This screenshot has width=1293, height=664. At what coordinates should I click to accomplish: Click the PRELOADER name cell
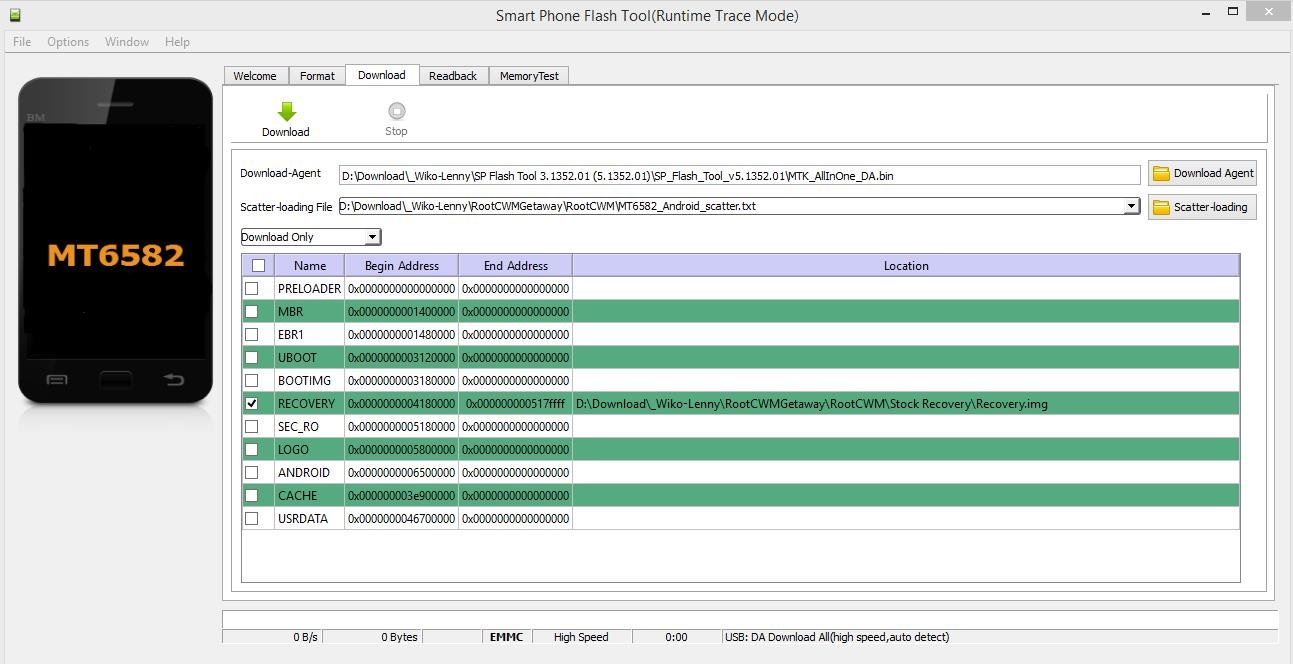pos(310,288)
